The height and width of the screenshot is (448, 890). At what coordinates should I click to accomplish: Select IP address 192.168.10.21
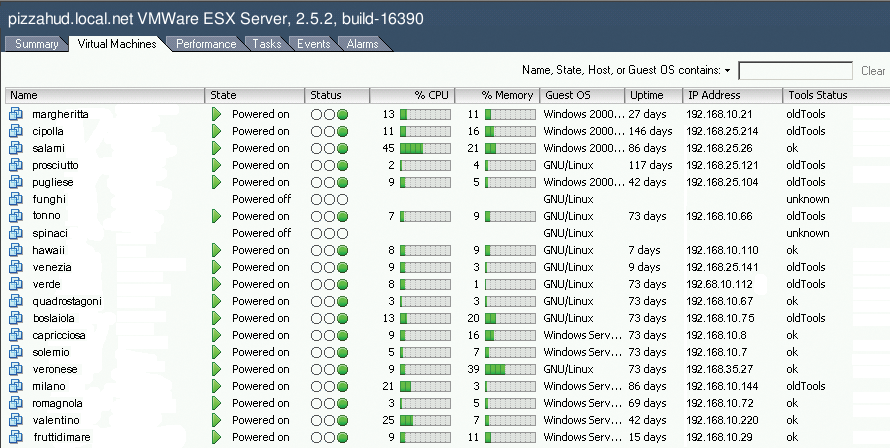pos(719,114)
